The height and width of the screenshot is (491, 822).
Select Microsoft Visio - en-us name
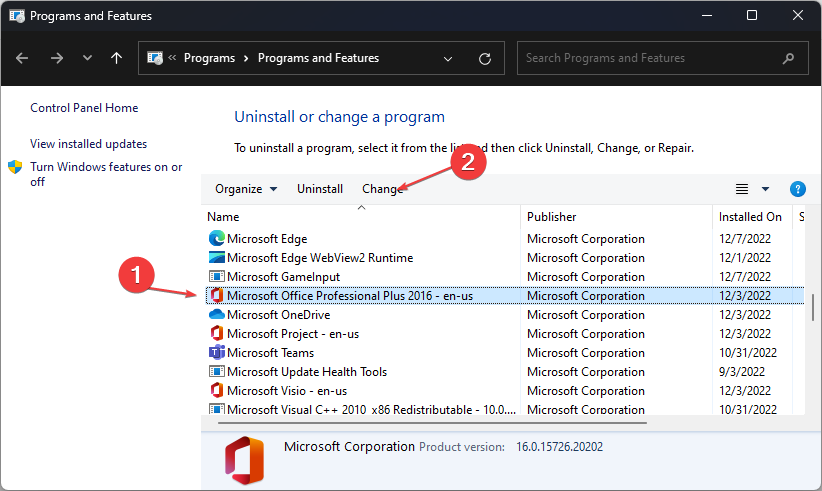coord(287,391)
